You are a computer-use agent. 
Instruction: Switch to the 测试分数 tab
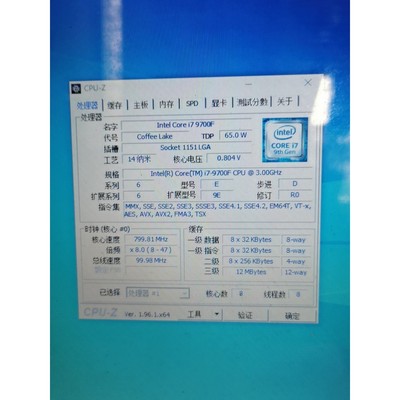point(252,102)
